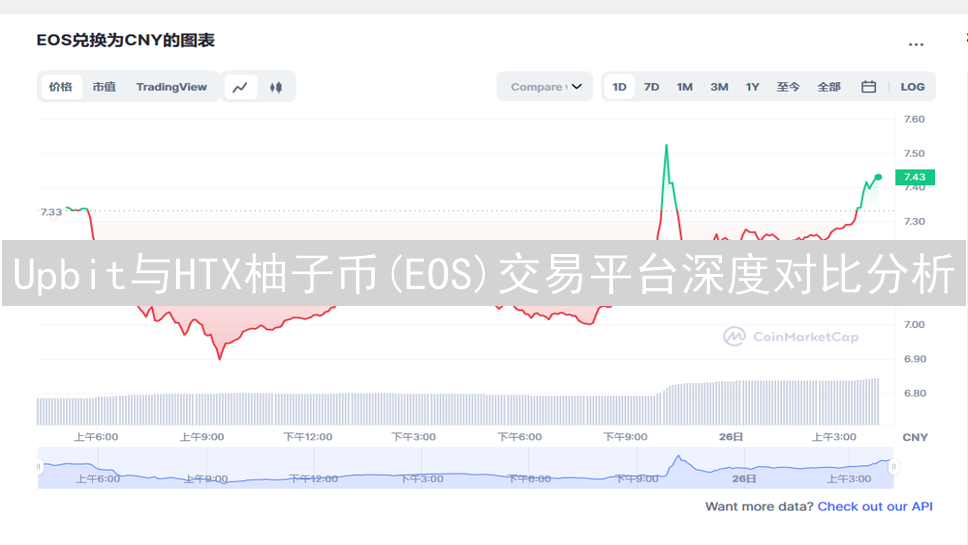Image resolution: width=968 pixels, height=545 pixels.
Task: Open the three-dot more options menu
Action: 916,44
